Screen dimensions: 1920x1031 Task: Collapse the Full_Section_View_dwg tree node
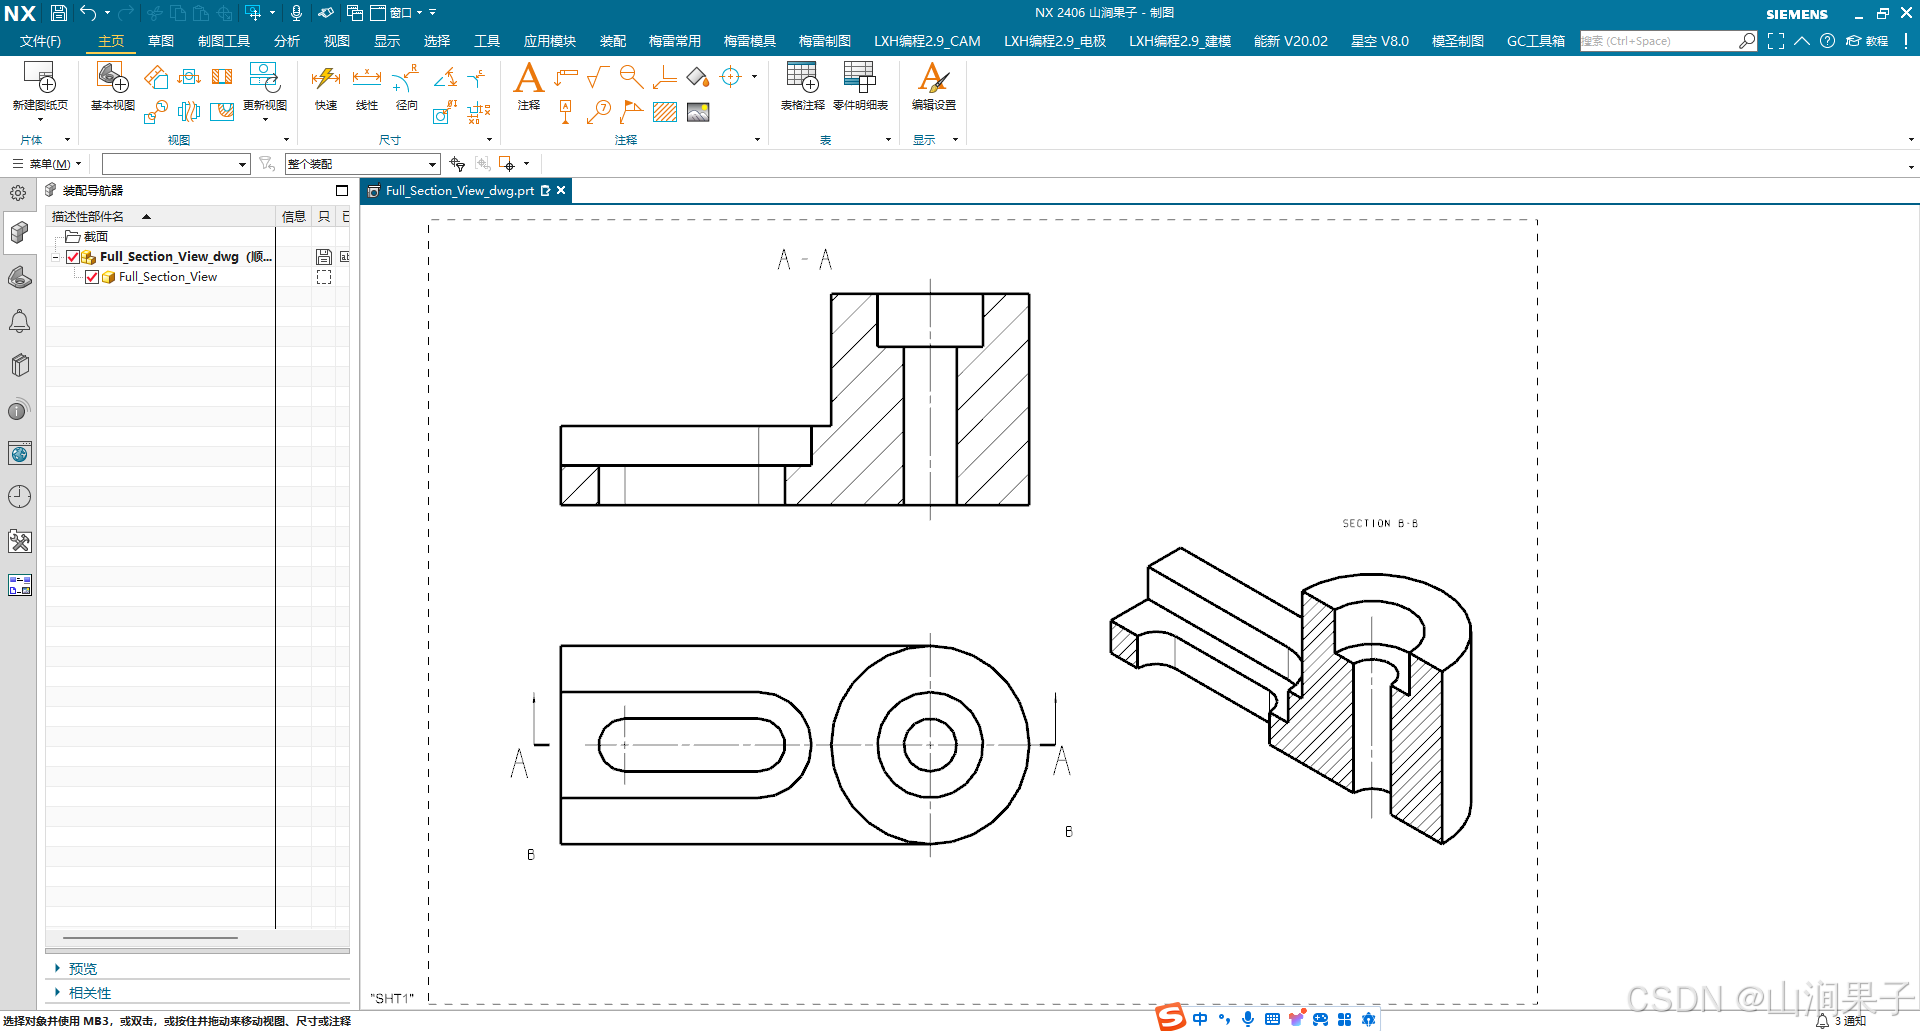pos(56,257)
